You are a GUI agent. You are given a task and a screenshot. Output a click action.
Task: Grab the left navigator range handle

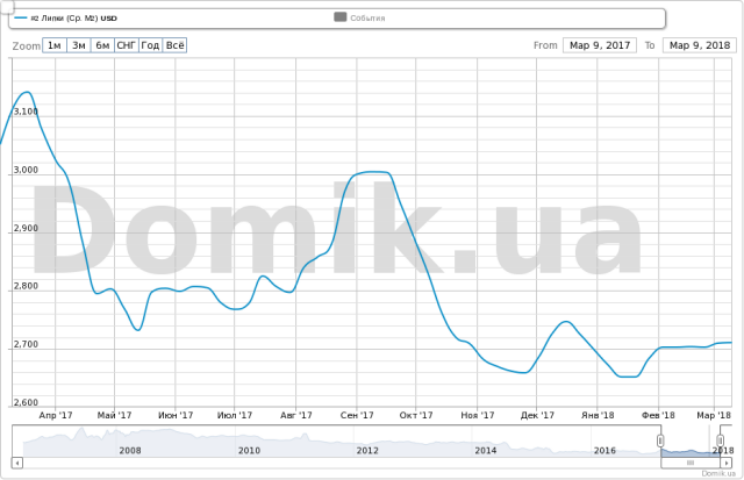click(x=660, y=441)
